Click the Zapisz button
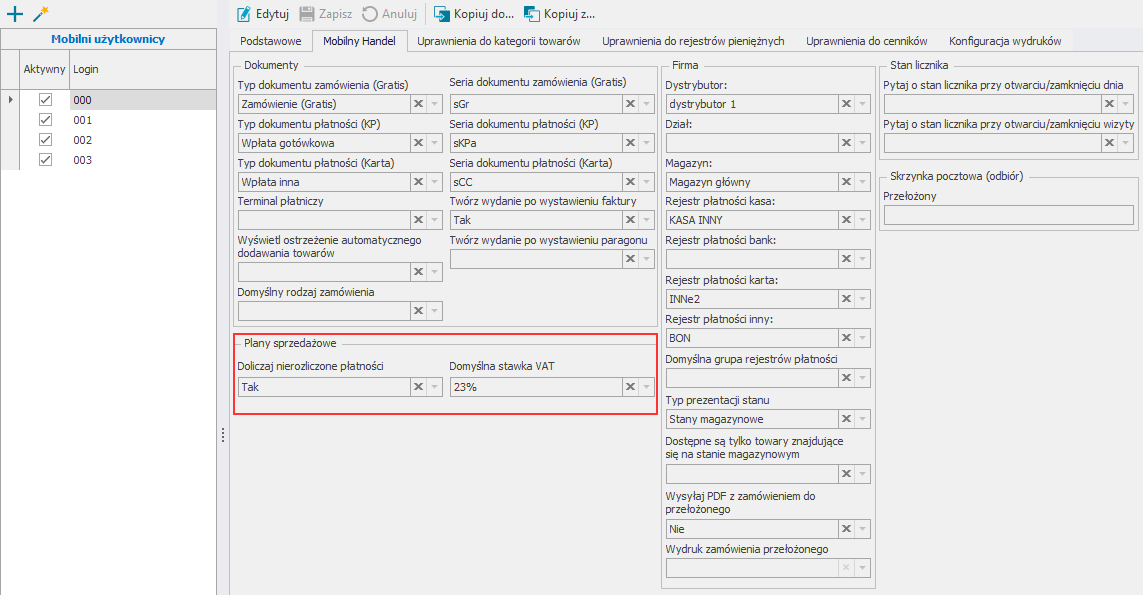This screenshot has height=595, width=1143. 326,14
